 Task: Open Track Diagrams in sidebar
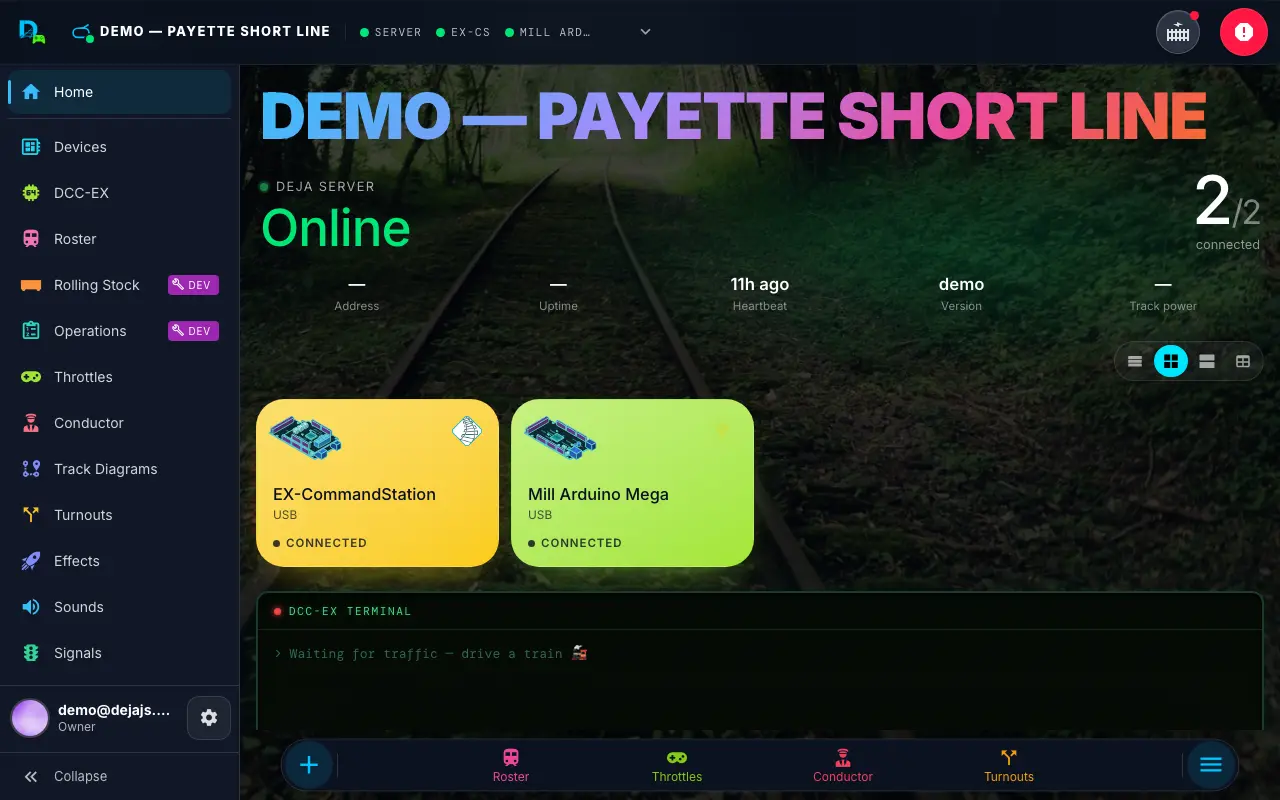pyautogui.click(x=120, y=469)
